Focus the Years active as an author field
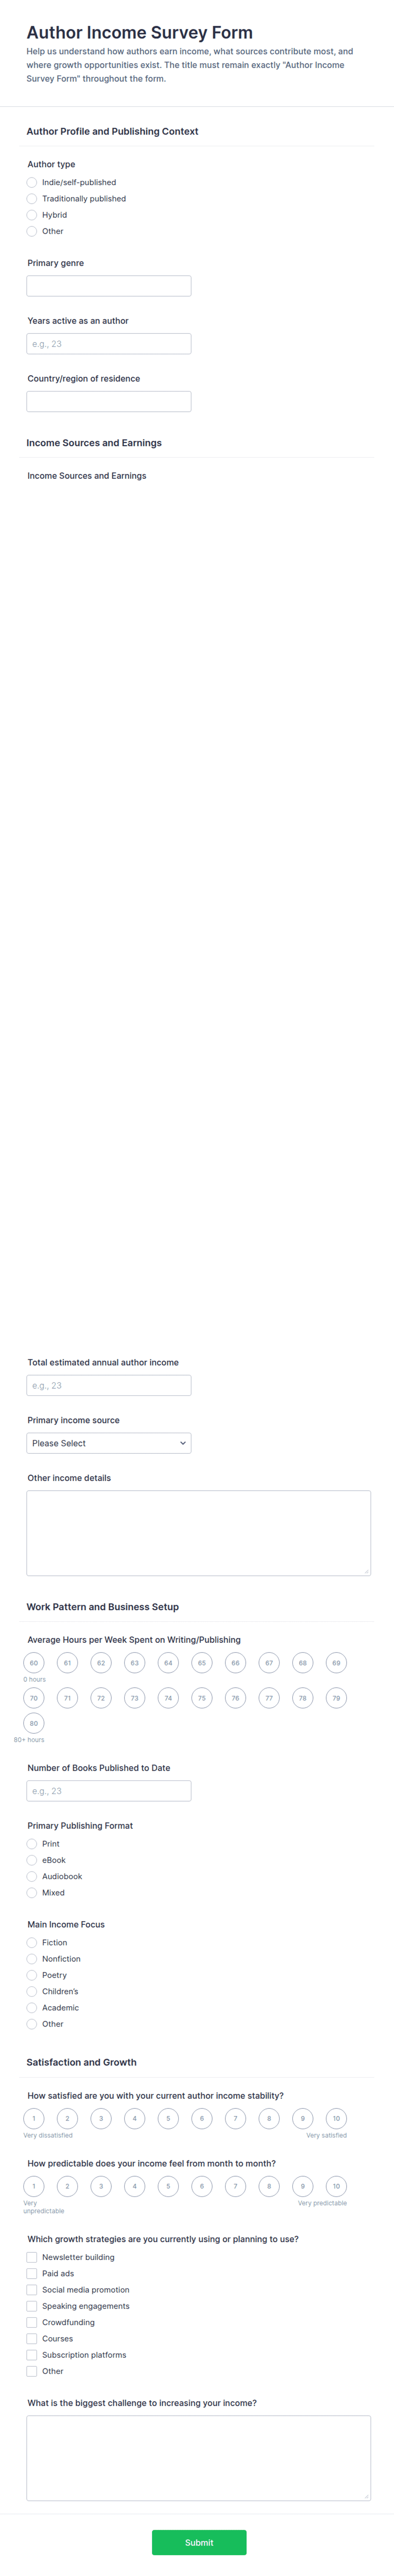 click(x=109, y=344)
